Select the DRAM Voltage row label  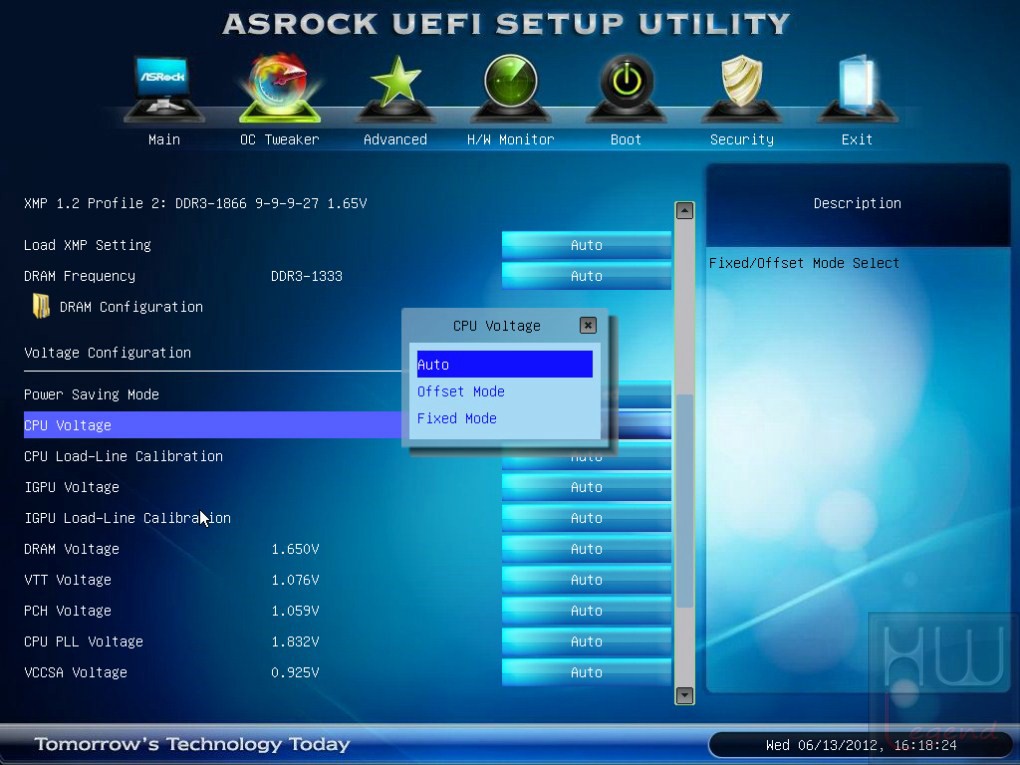pos(72,549)
